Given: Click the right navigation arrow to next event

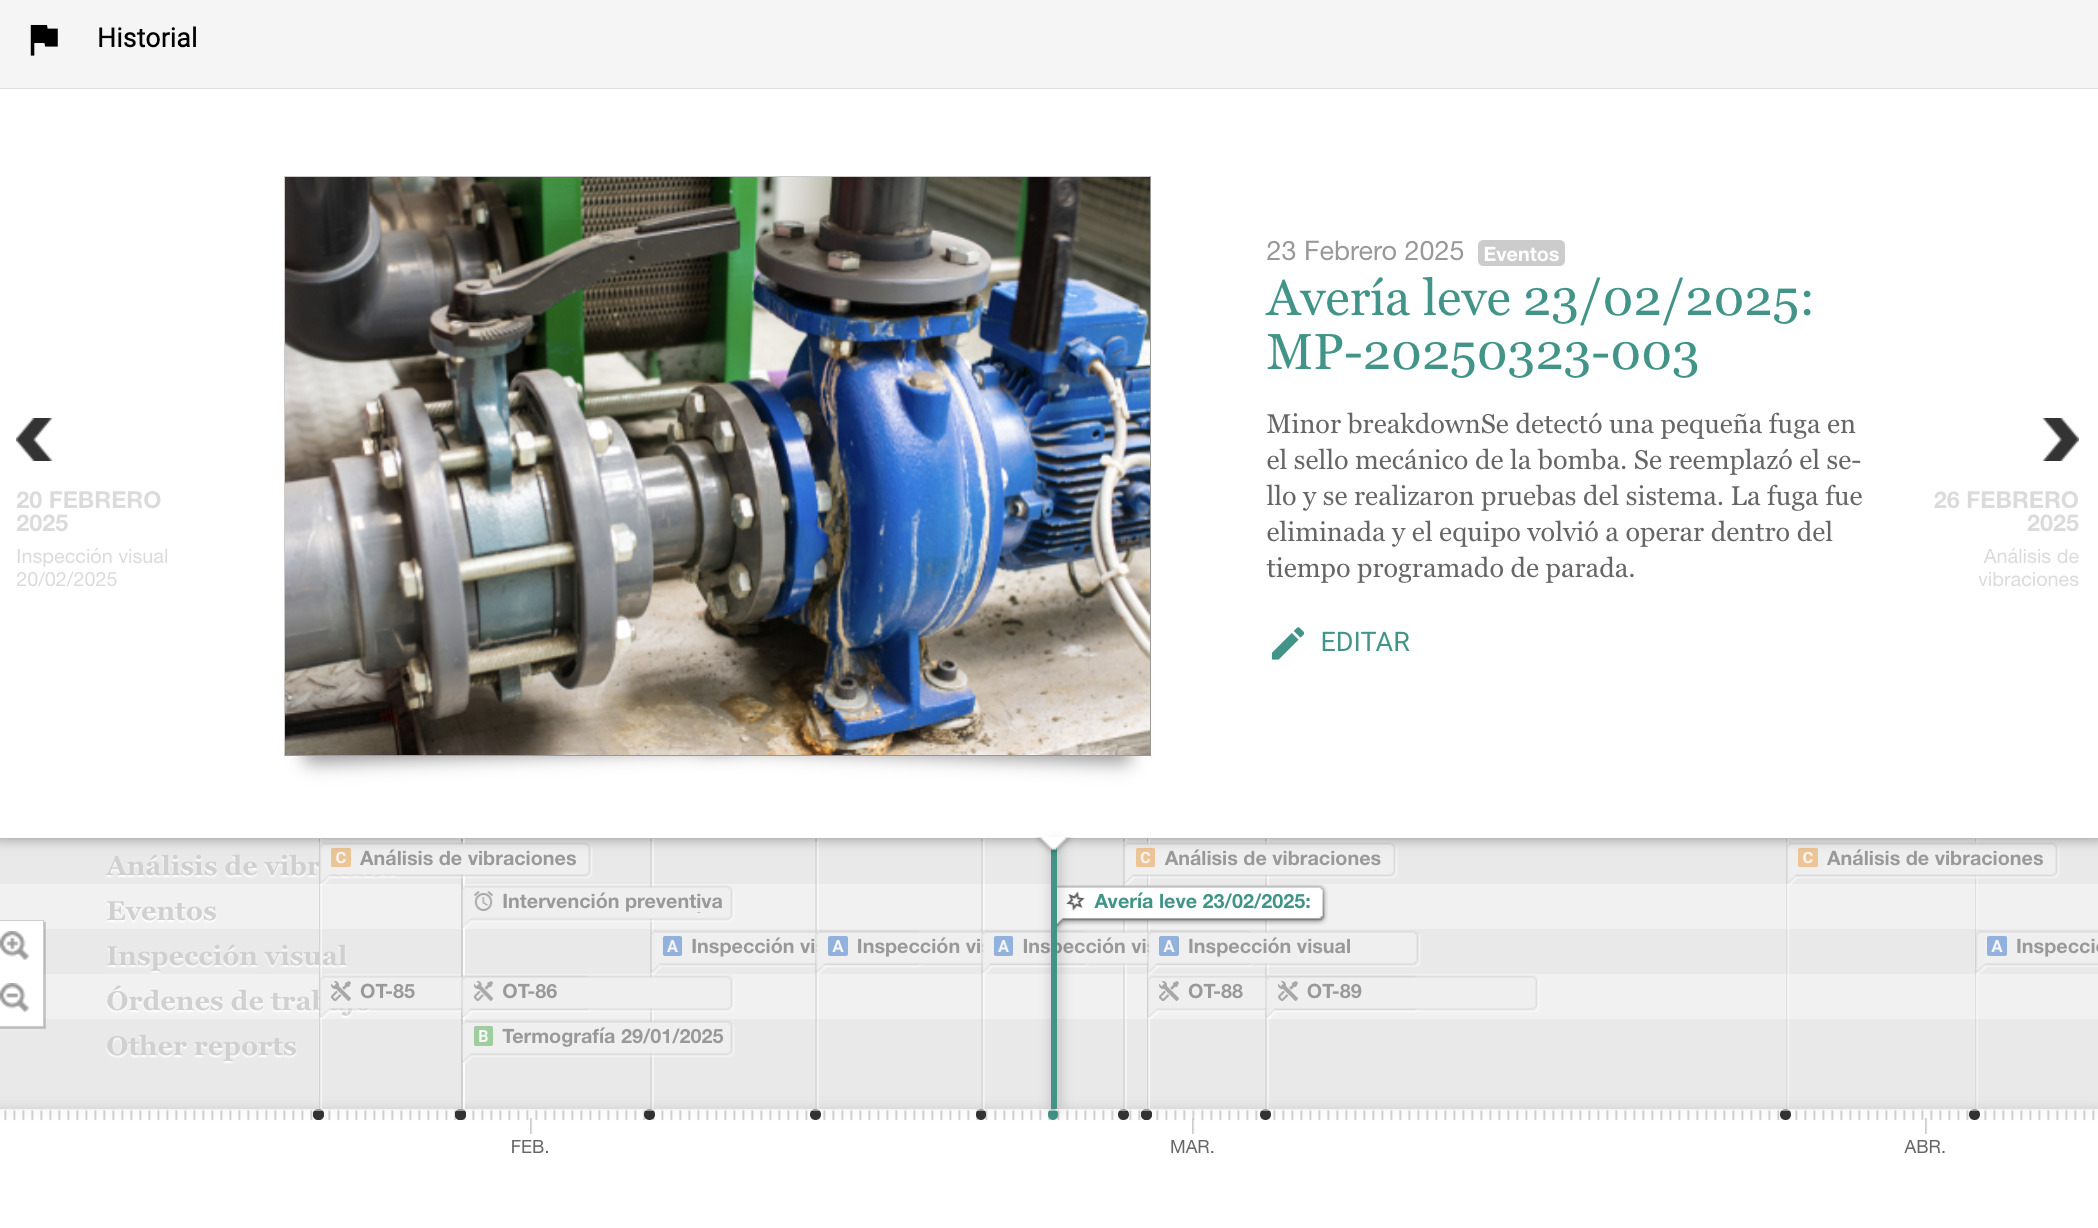Looking at the screenshot, I should (x=2061, y=439).
